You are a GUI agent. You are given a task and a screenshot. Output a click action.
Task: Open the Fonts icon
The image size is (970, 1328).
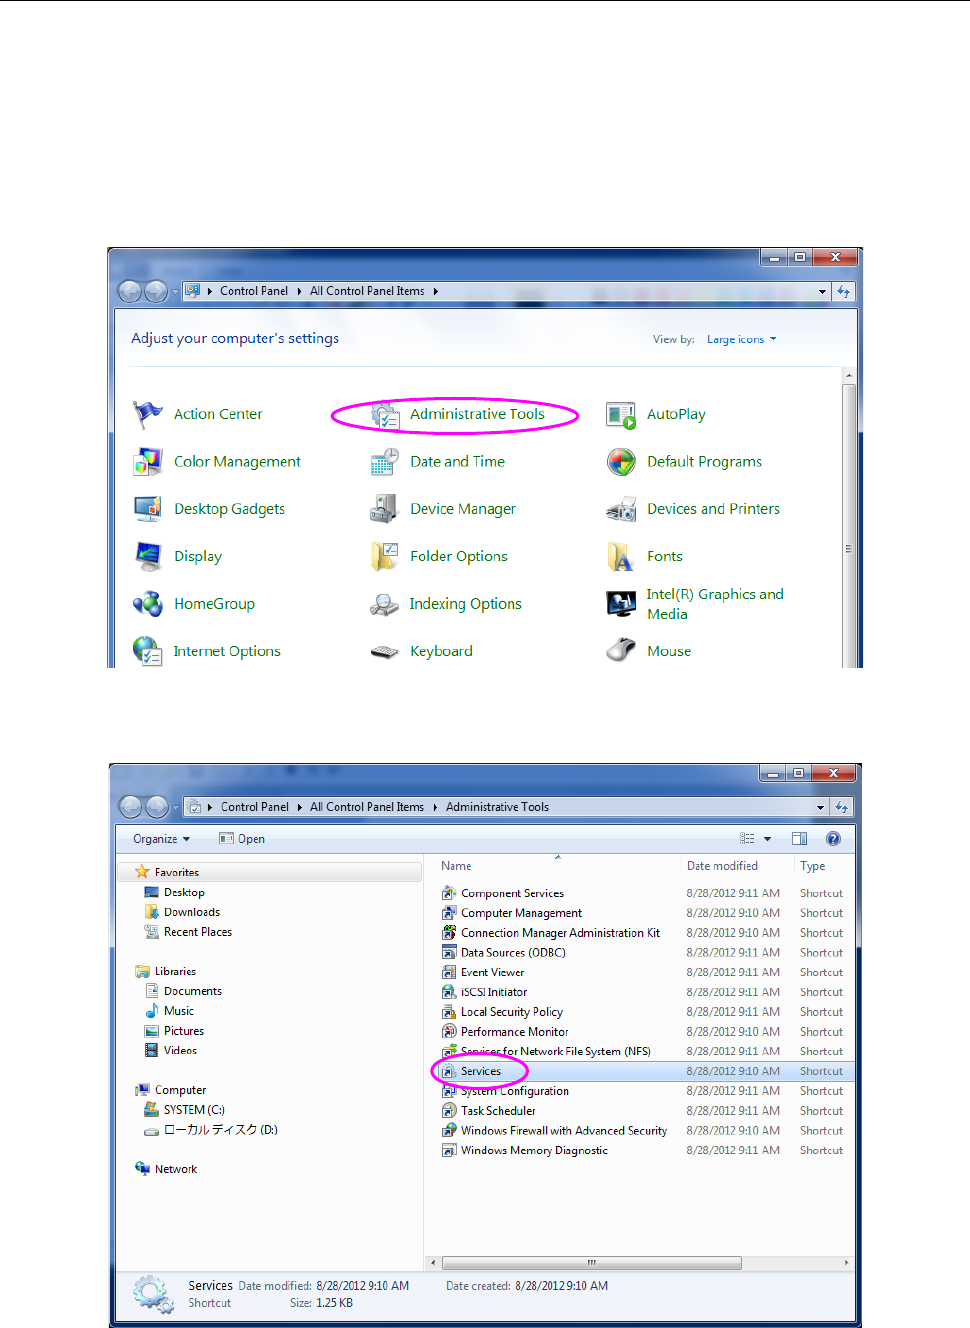click(621, 556)
